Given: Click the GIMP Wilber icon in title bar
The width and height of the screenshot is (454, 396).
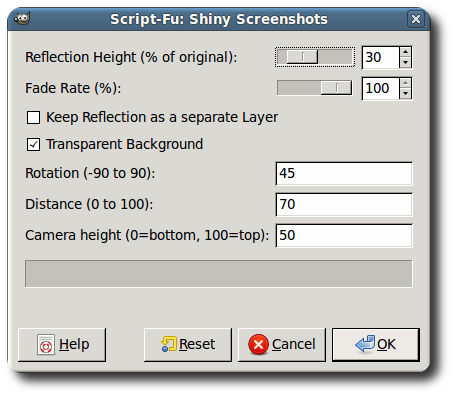Looking at the screenshot, I should 22,18.
